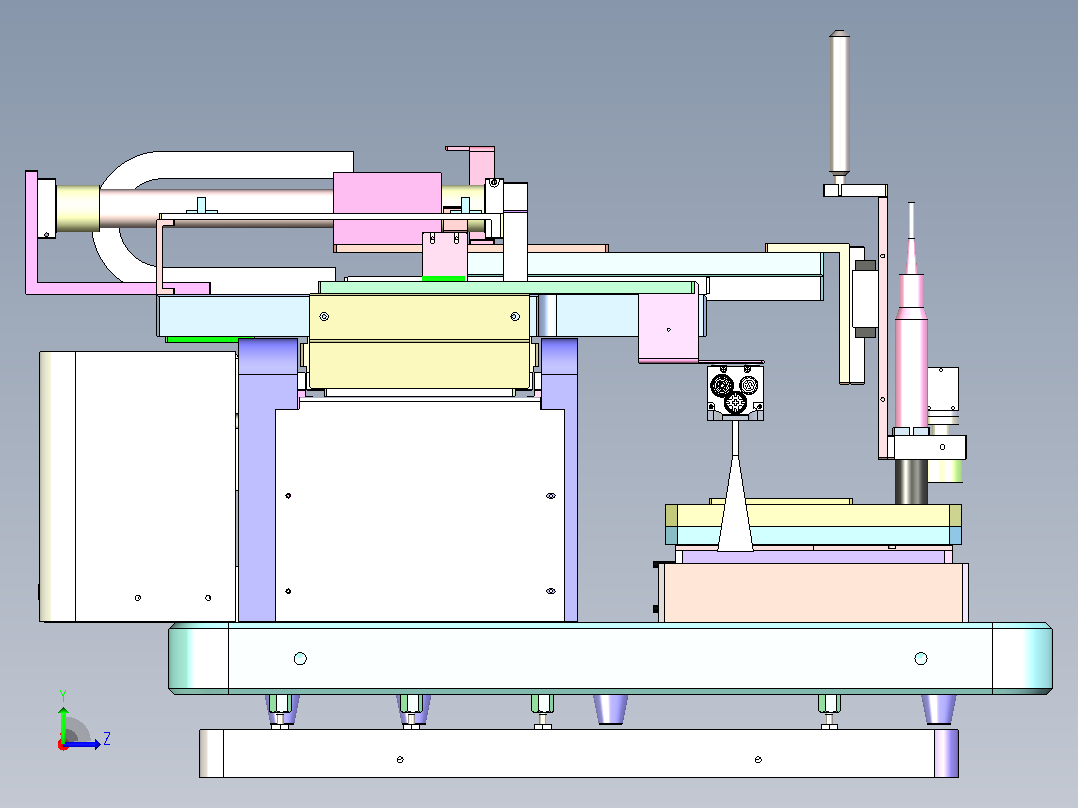Click the right circular hole on the base plate
This screenshot has height=808, width=1078.
[921, 659]
